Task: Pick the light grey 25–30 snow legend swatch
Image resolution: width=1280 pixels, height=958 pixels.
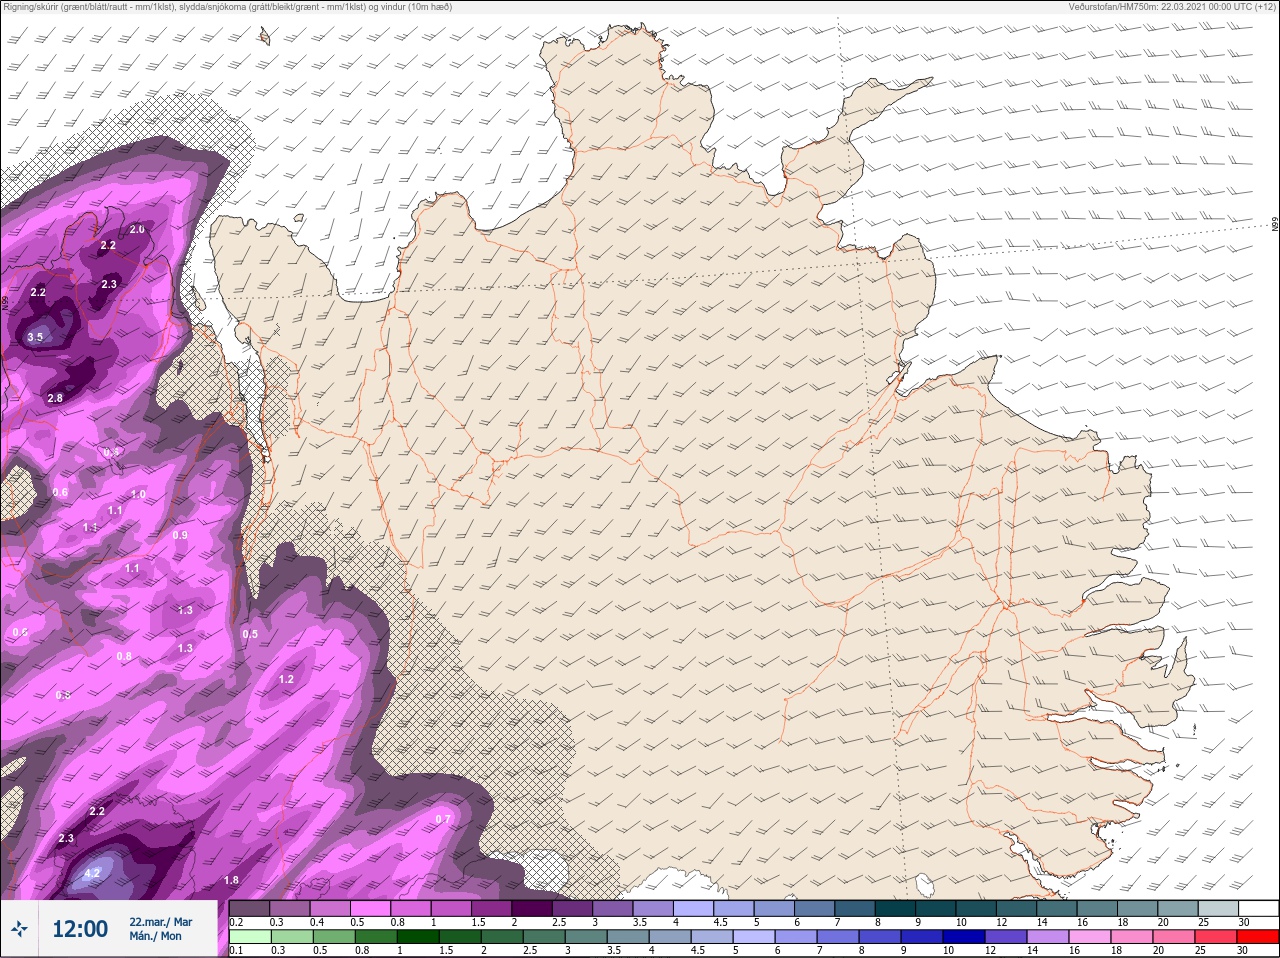Action: (x=1217, y=908)
